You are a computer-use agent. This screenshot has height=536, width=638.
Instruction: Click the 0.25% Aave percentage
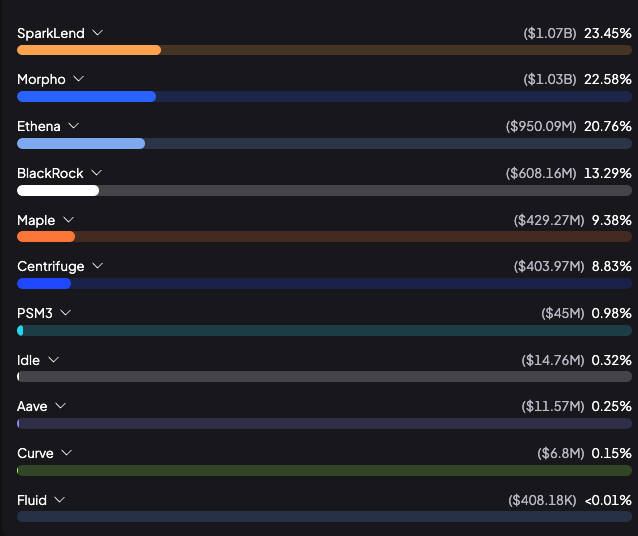click(x=612, y=407)
